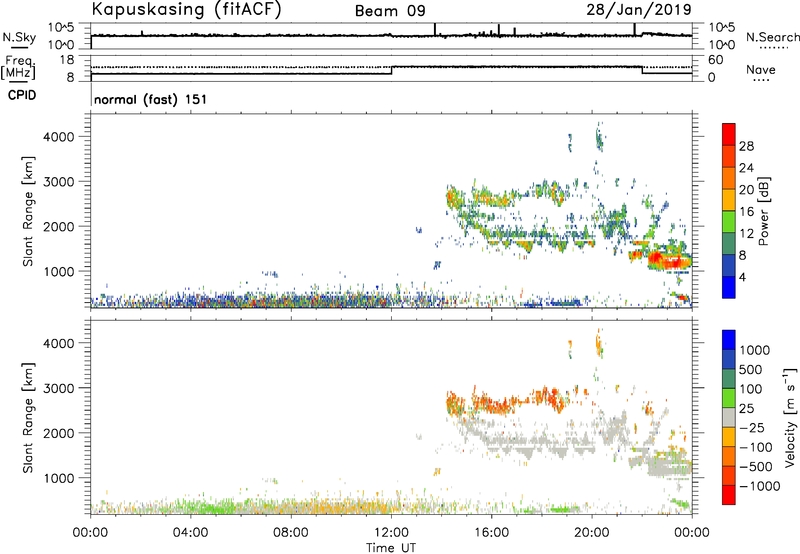The height and width of the screenshot is (554, 800).
Task: Click the yellow segment of power colorbar
Action: pyautogui.click(x=729, y=200)
